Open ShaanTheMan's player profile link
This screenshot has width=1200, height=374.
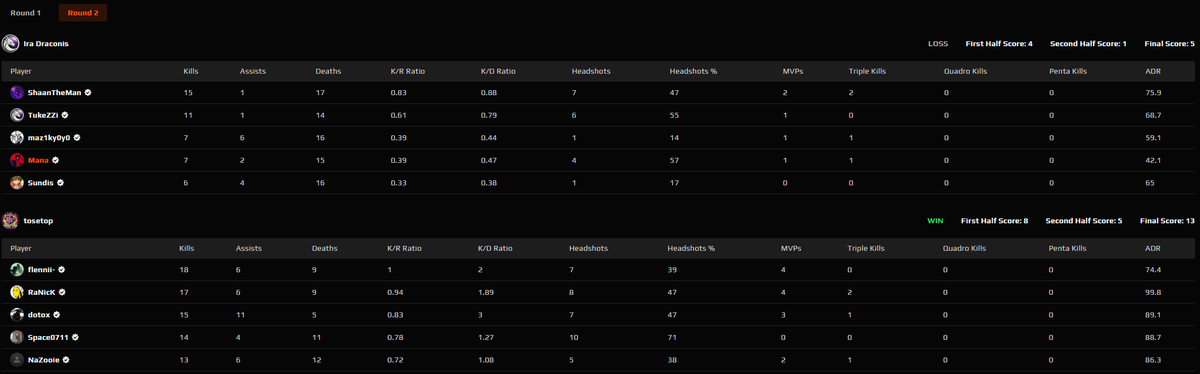55,92
